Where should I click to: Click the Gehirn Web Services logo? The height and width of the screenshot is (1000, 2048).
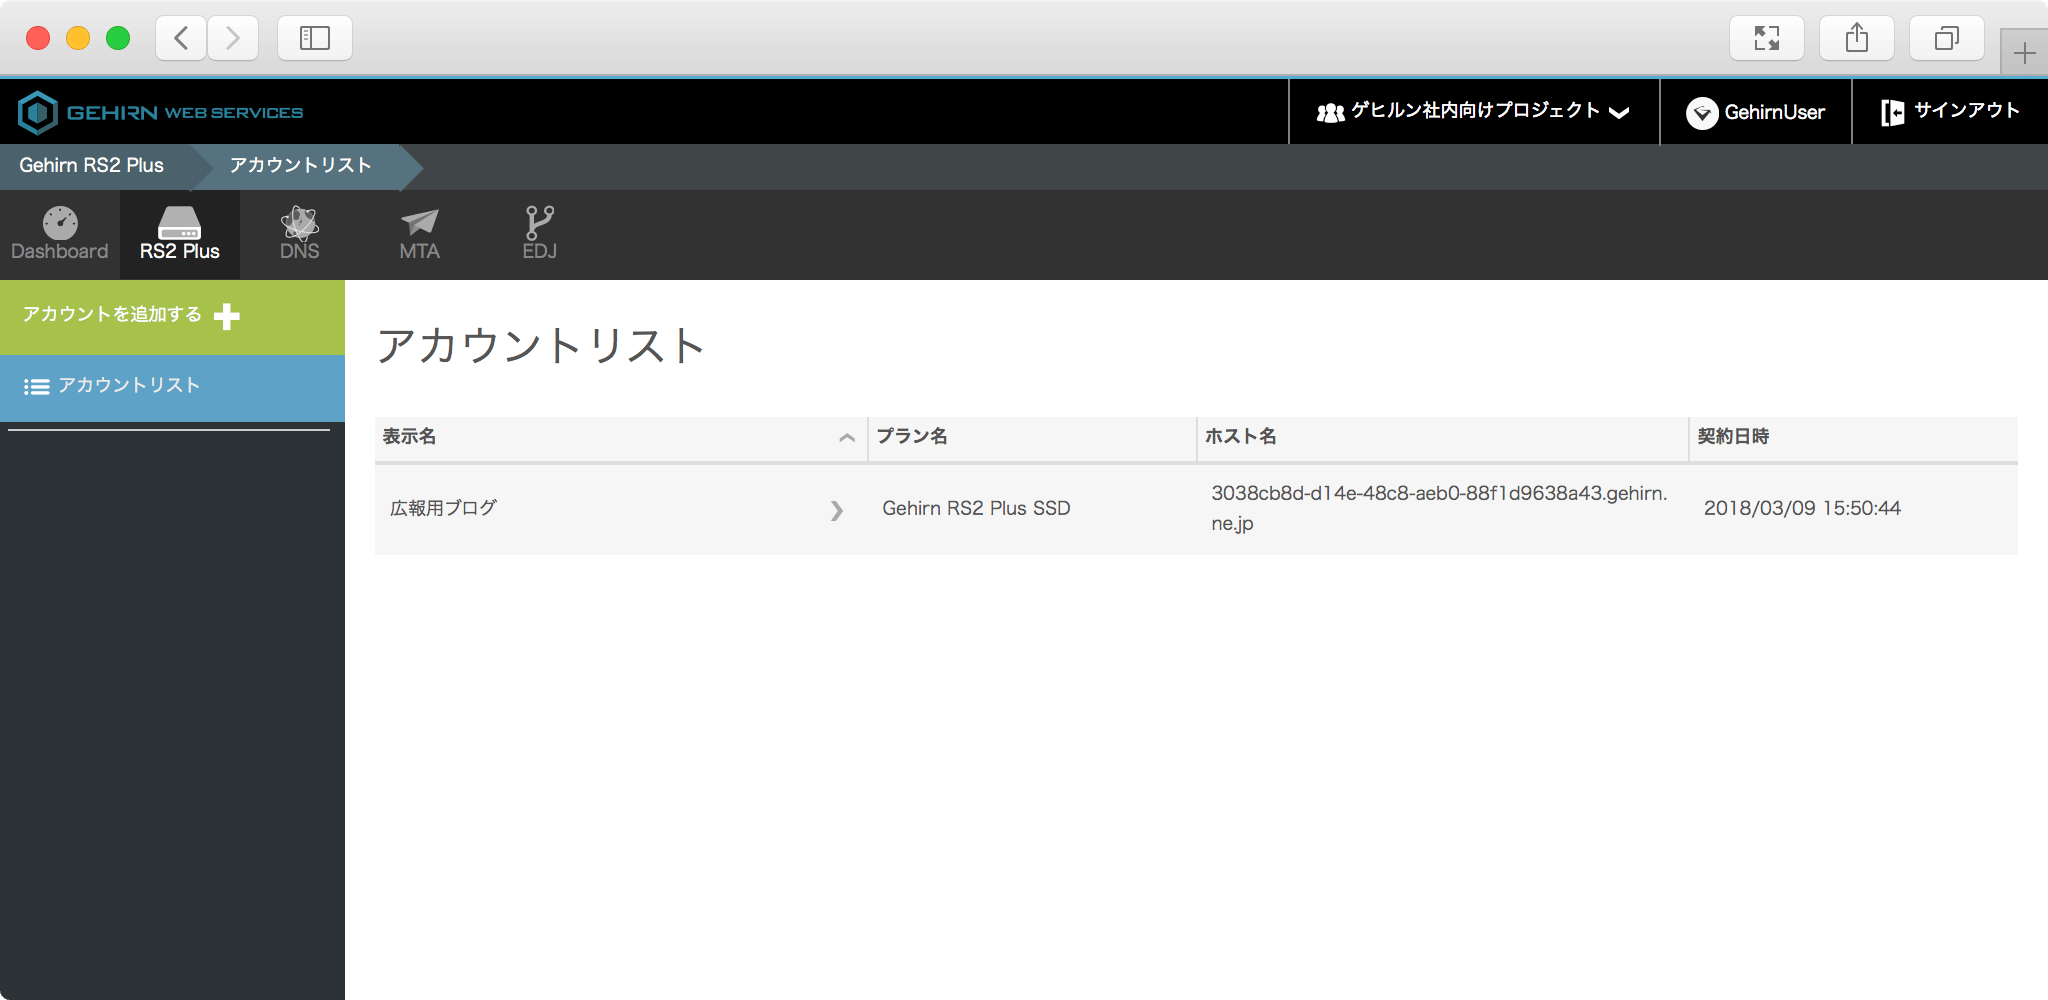(x=160, y=112)
